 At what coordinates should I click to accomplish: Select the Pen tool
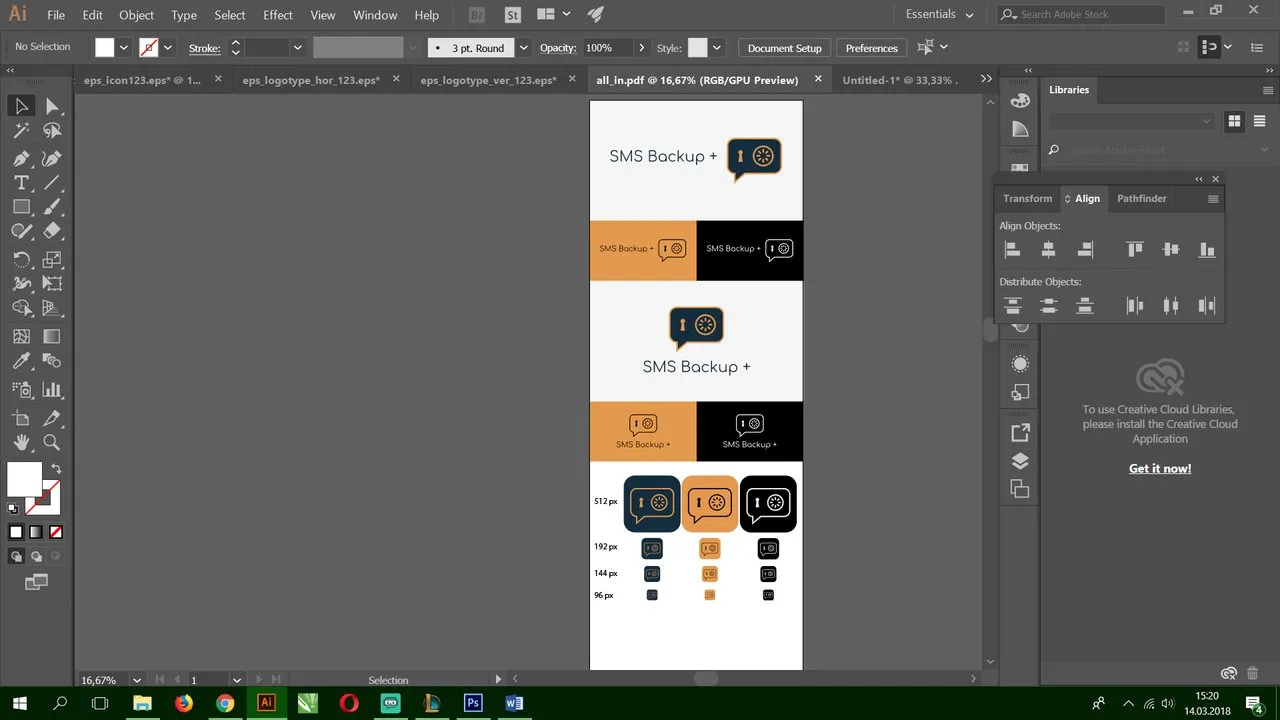[21, 158]
